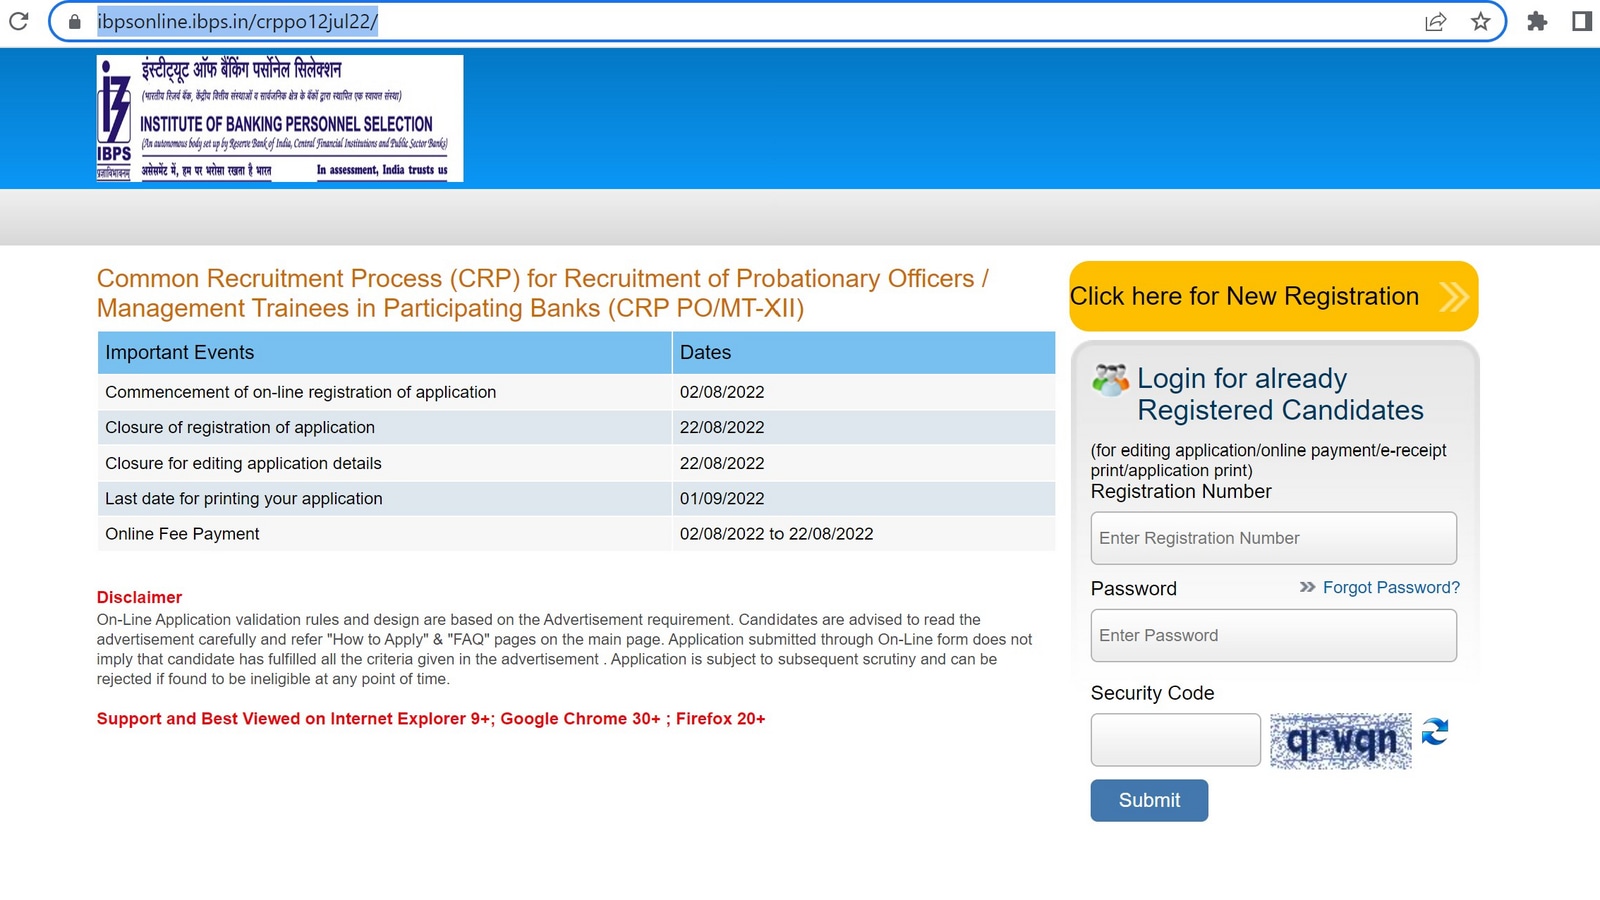The width and height of the screenshot is (1600, 900).
Task: Toggle the browser side panel icon
Action: point(1582,21)
